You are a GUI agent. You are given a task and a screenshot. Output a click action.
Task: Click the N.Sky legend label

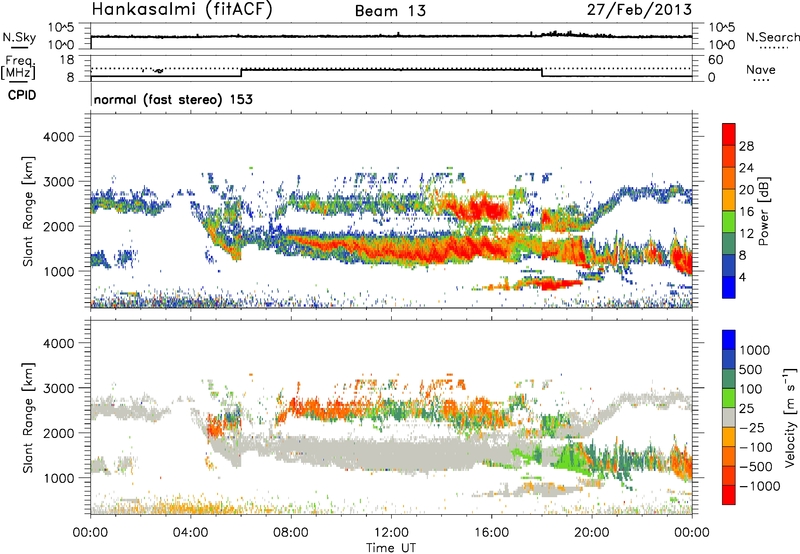pos(19,37)
